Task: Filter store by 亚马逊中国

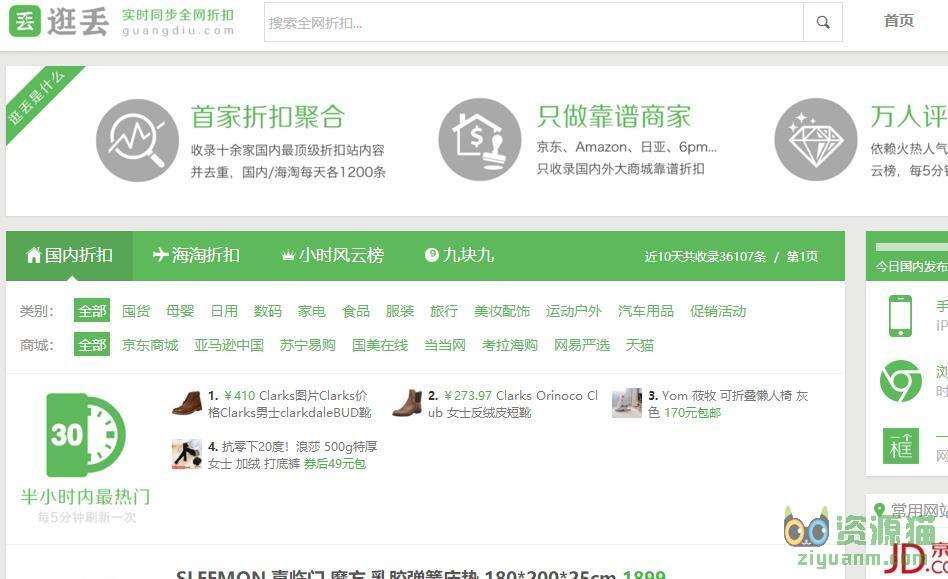Action: [x=229, y=344]
